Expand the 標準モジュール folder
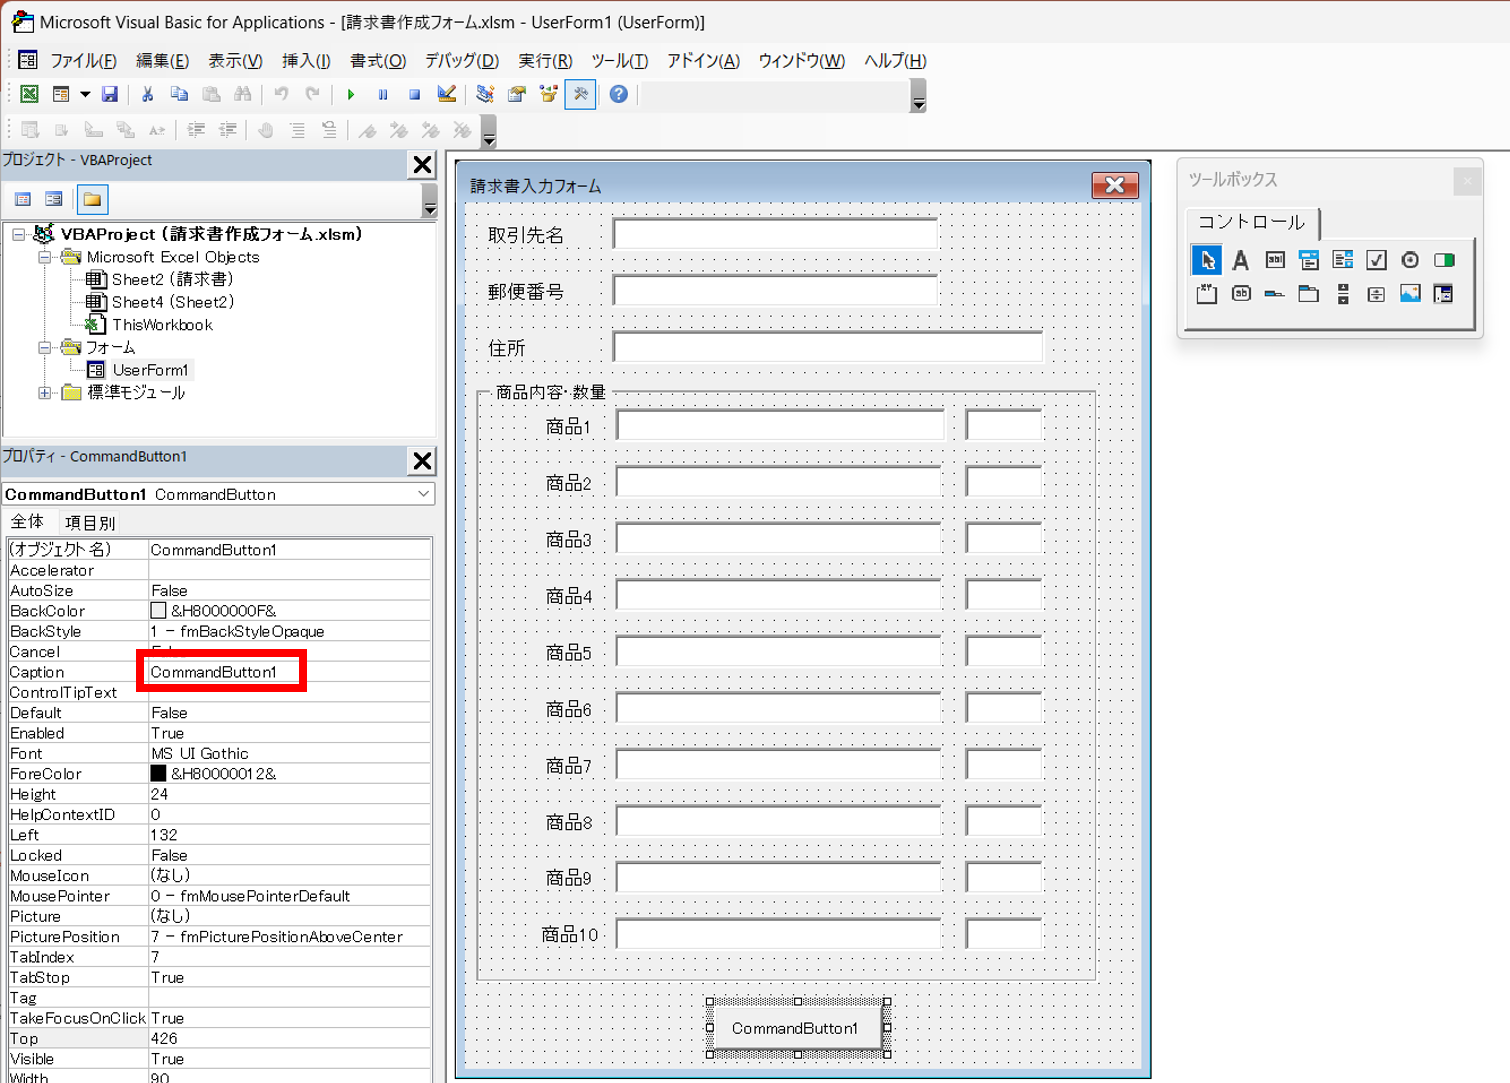This screenshot has height=1083, width=1510. click(45, 393)
